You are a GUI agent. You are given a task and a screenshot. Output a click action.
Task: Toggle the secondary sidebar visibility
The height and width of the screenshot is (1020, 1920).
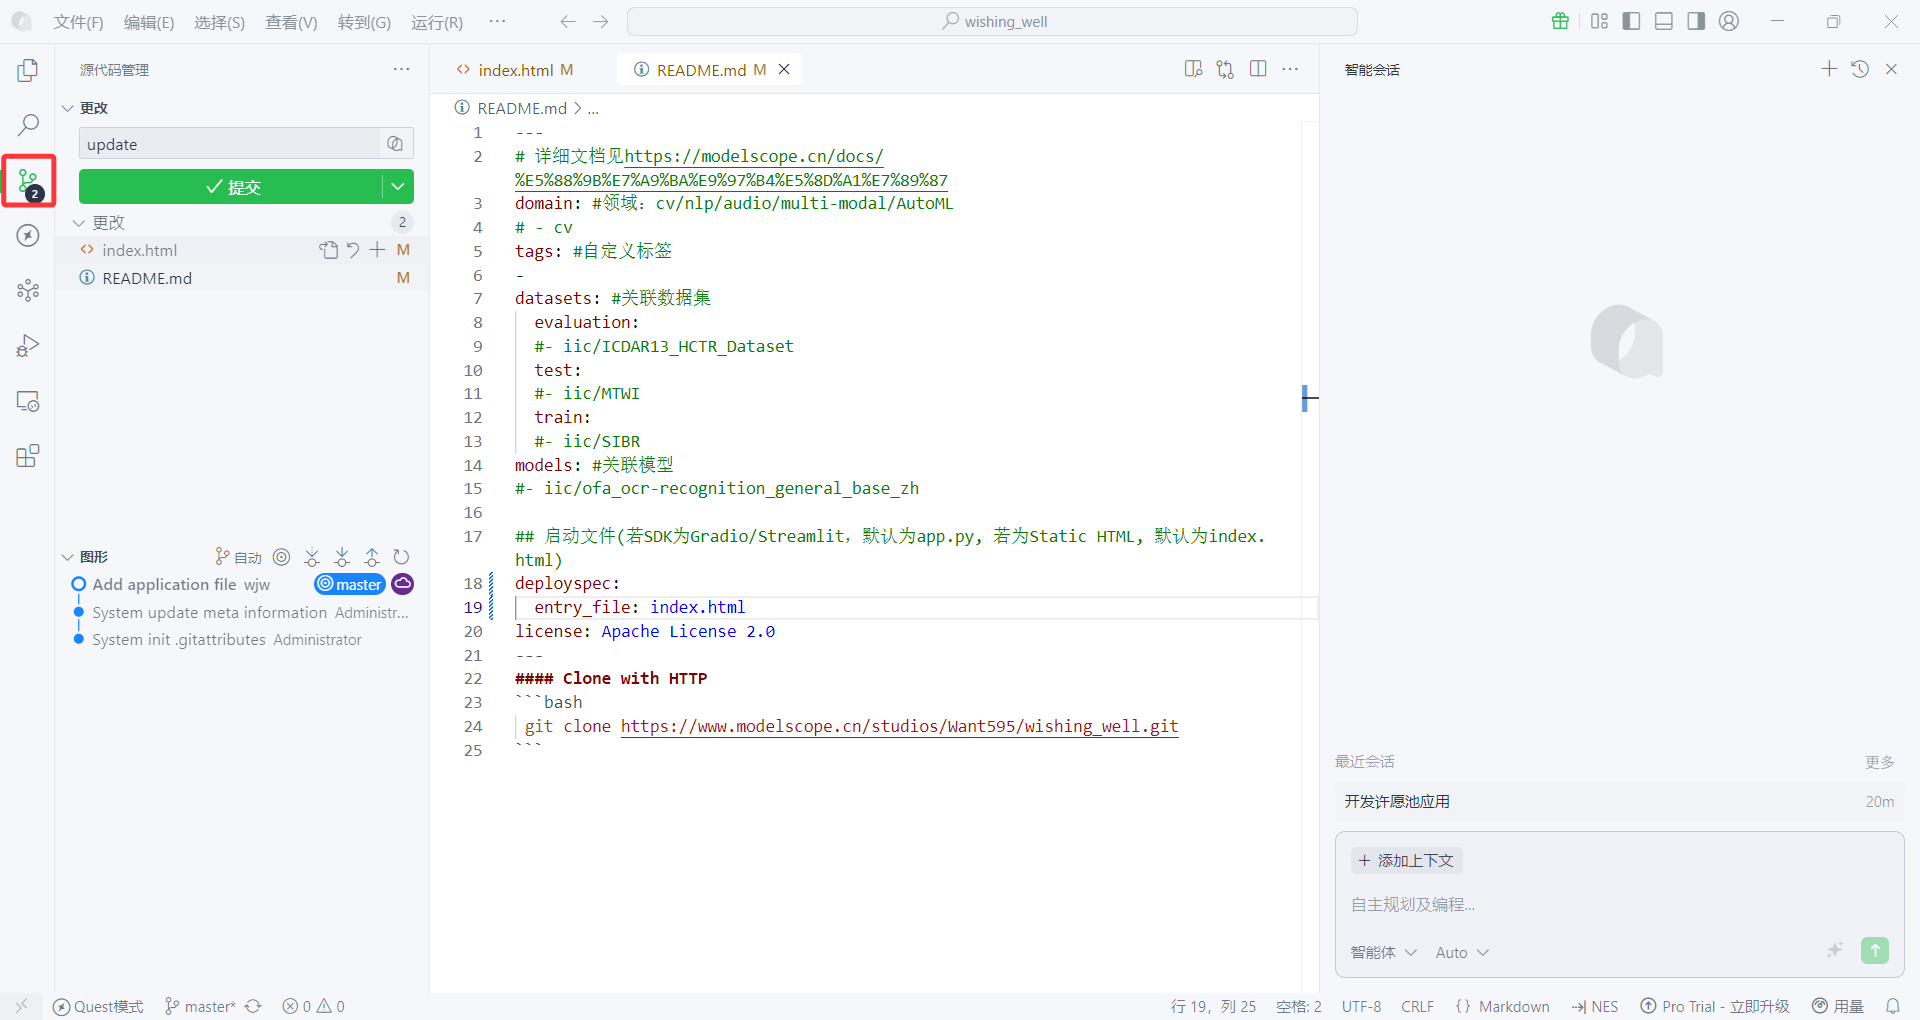click(1696, 21)
